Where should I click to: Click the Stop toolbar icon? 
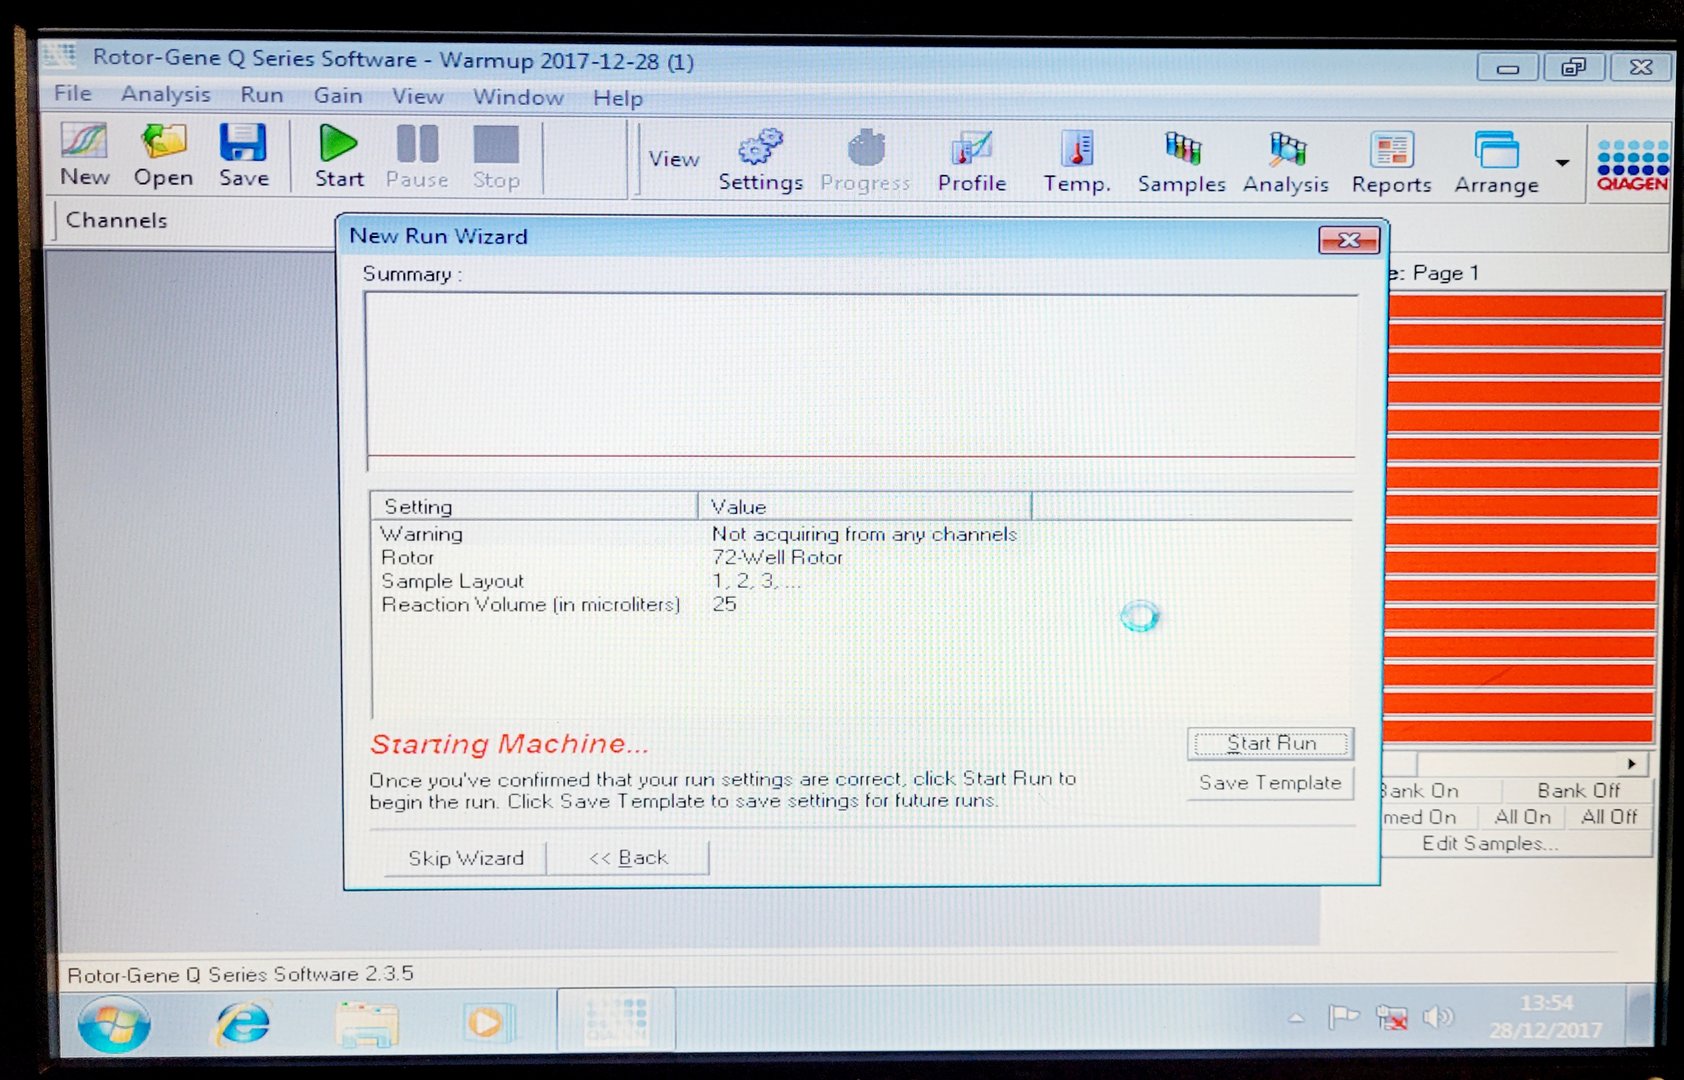[x=496, y=157]
